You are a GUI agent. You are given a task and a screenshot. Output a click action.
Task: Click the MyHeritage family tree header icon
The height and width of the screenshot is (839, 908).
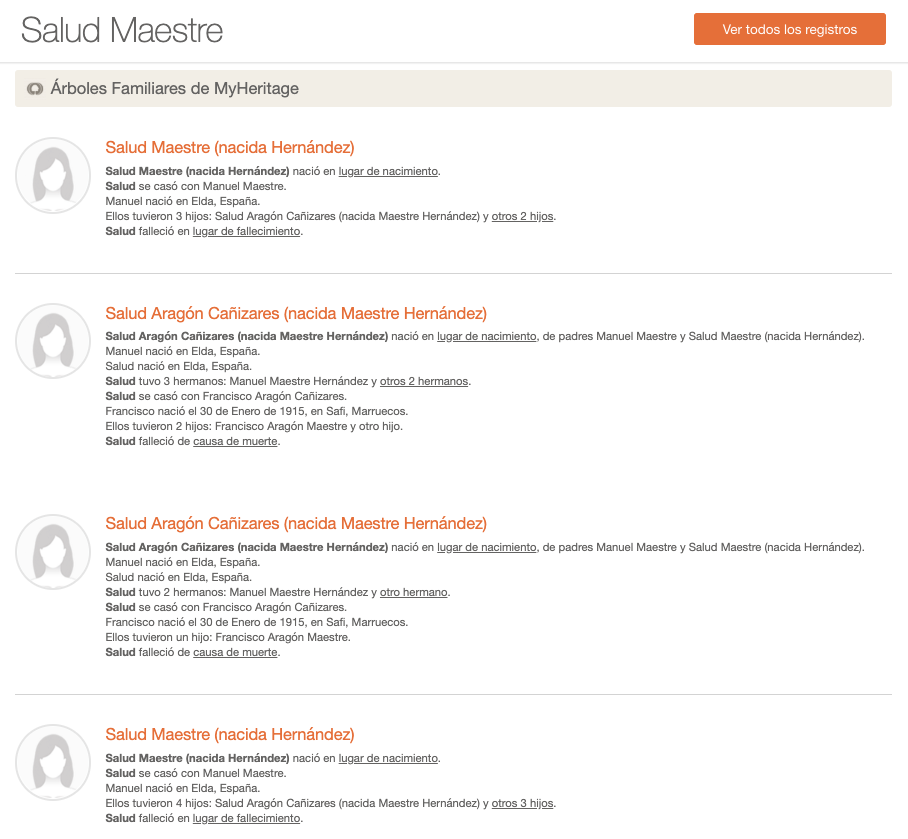[x=35, y=89]
